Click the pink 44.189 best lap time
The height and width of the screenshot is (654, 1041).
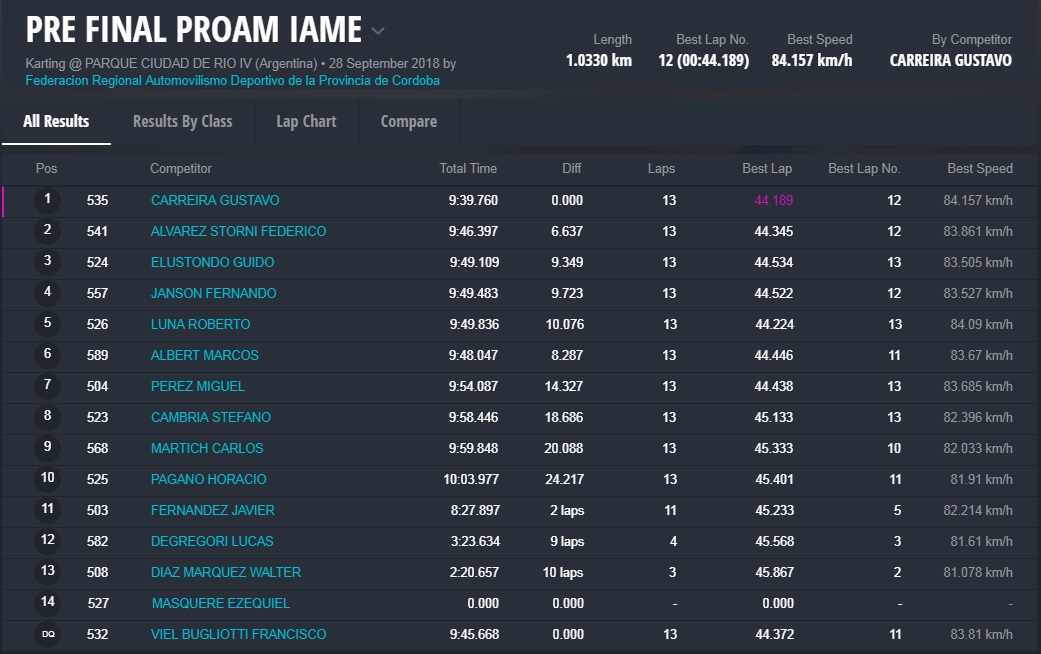tap(773, 200)
